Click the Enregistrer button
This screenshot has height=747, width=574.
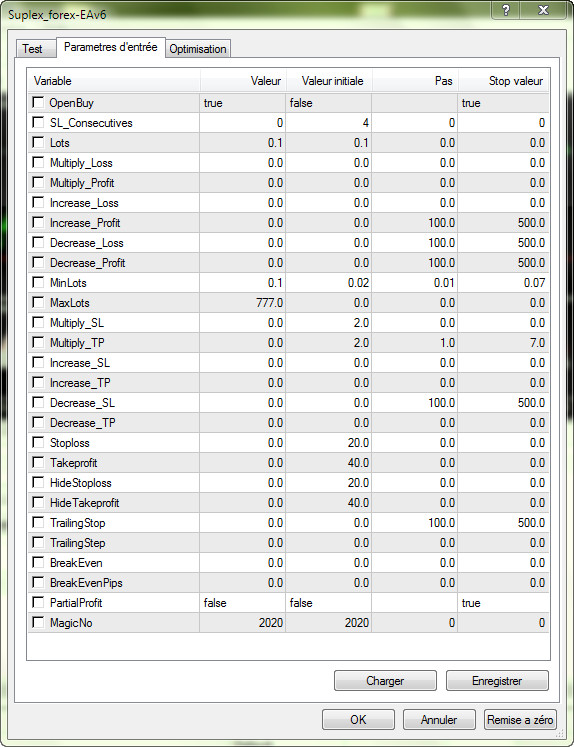pyautogui.click(x=497, y=681)
